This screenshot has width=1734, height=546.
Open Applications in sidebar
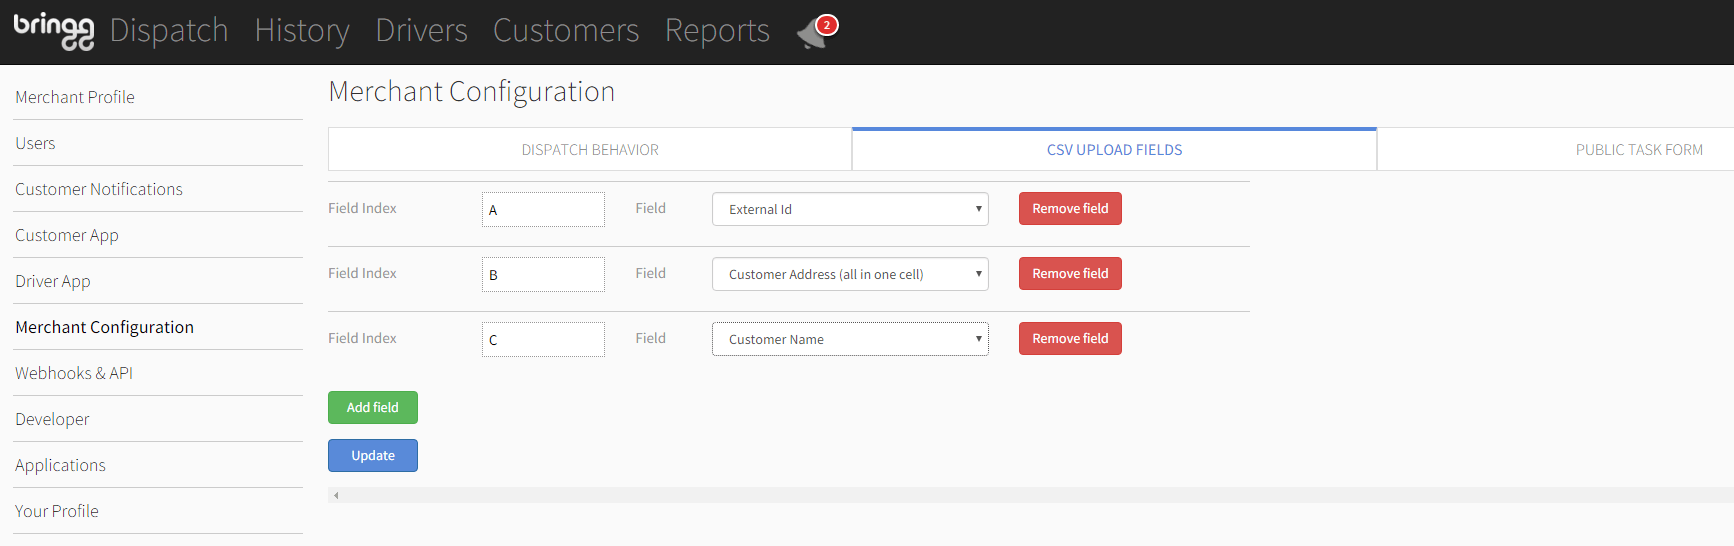pos(60,465)
